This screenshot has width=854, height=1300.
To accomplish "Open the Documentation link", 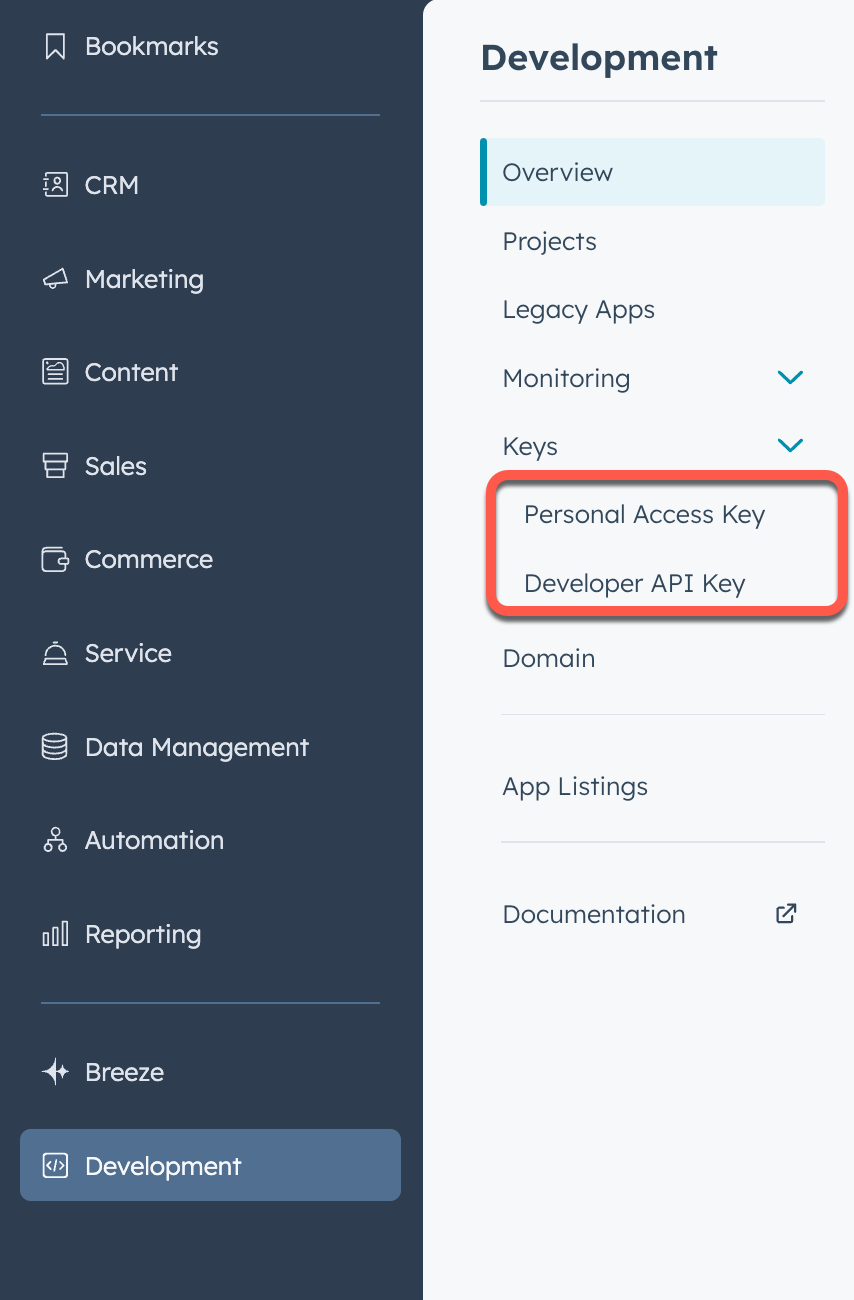I will [x=593, y=914].
